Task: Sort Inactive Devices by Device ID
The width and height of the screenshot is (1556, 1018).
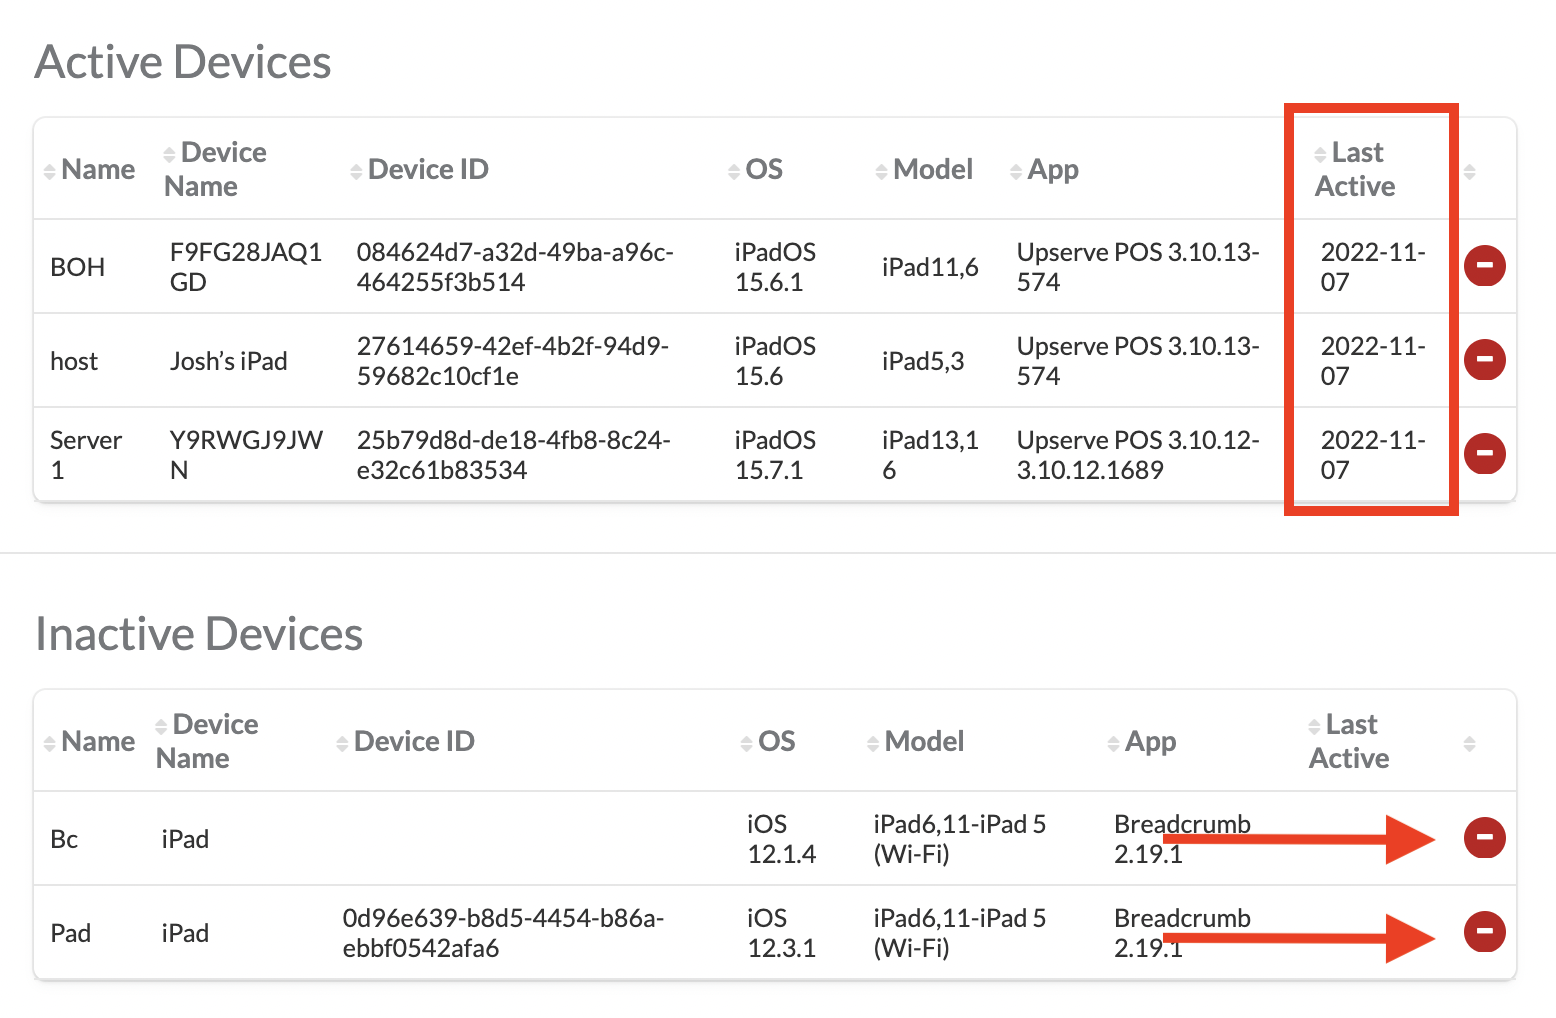Action: (406, 742)
